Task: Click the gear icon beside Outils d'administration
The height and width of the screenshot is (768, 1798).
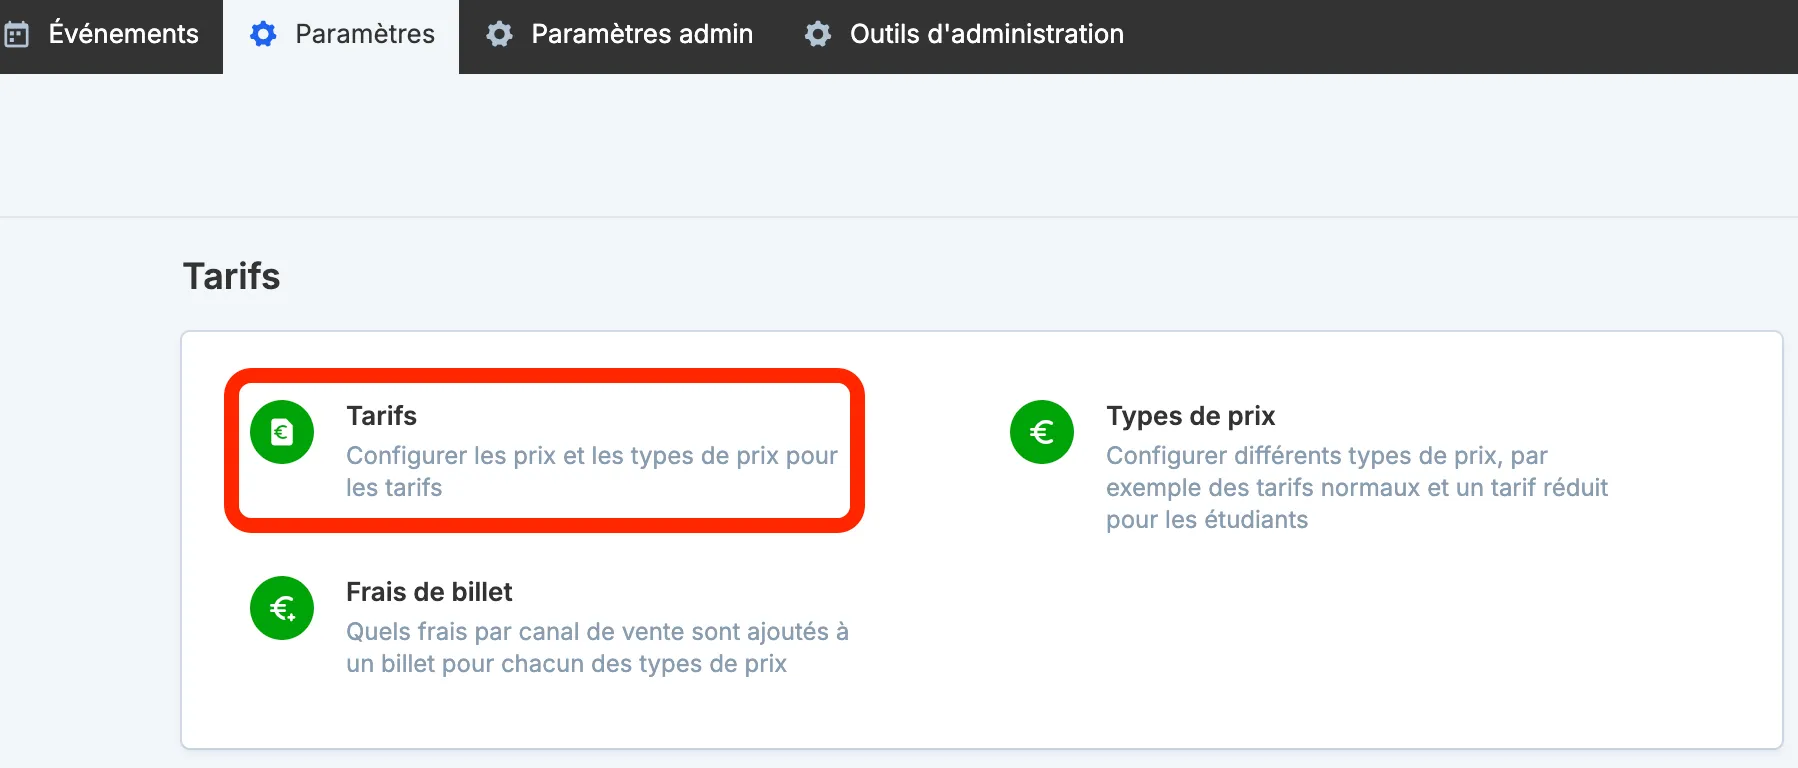Action: 818,34
